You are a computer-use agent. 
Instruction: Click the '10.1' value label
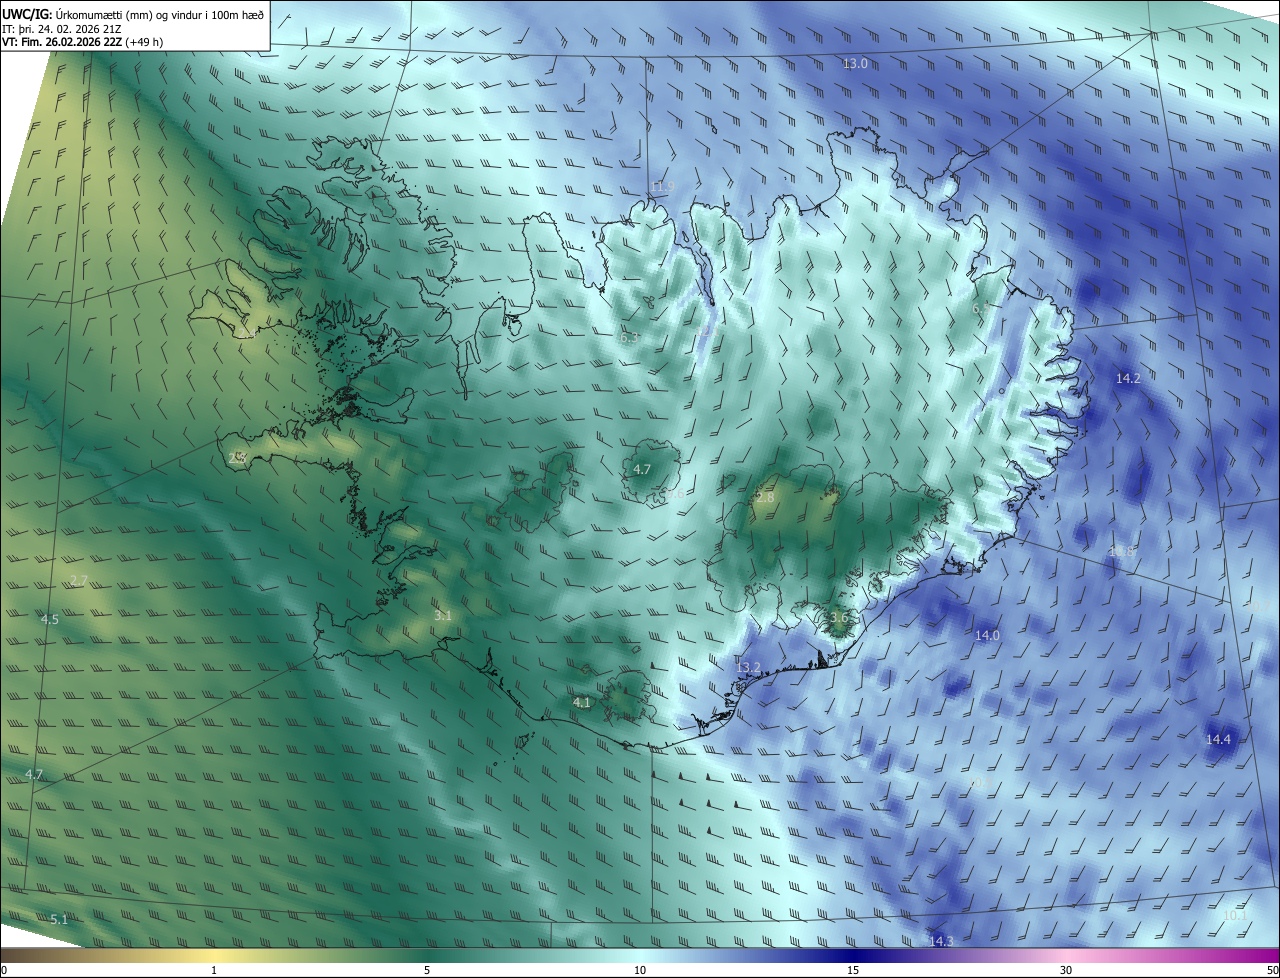click(1236, 915)
